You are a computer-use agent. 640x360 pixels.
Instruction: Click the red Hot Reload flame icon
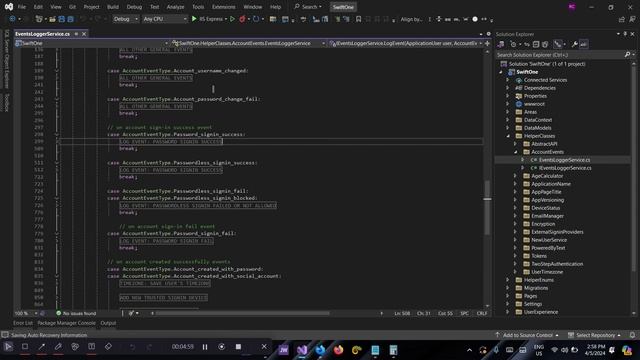(242, 19)
